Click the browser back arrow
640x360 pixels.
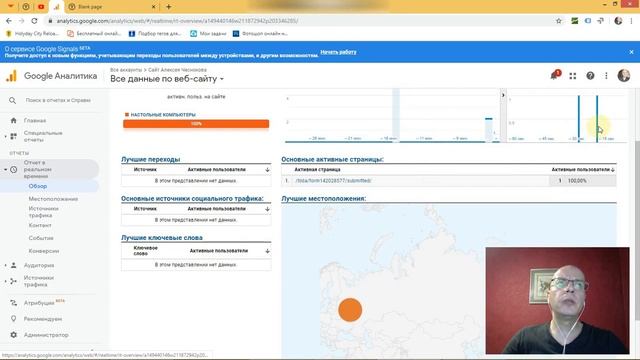9,21
